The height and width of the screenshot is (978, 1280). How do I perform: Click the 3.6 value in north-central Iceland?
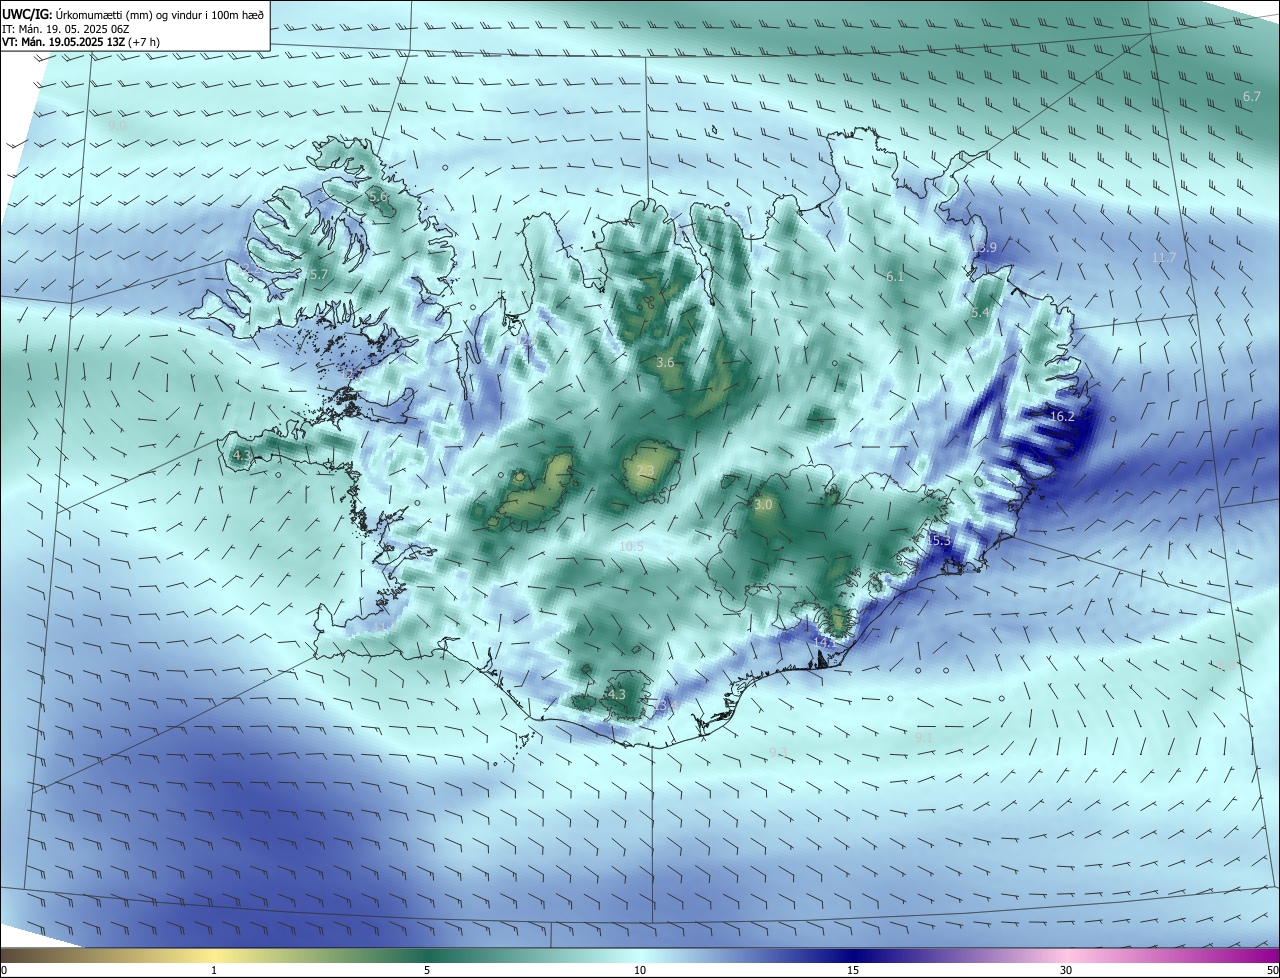point(665,362)
